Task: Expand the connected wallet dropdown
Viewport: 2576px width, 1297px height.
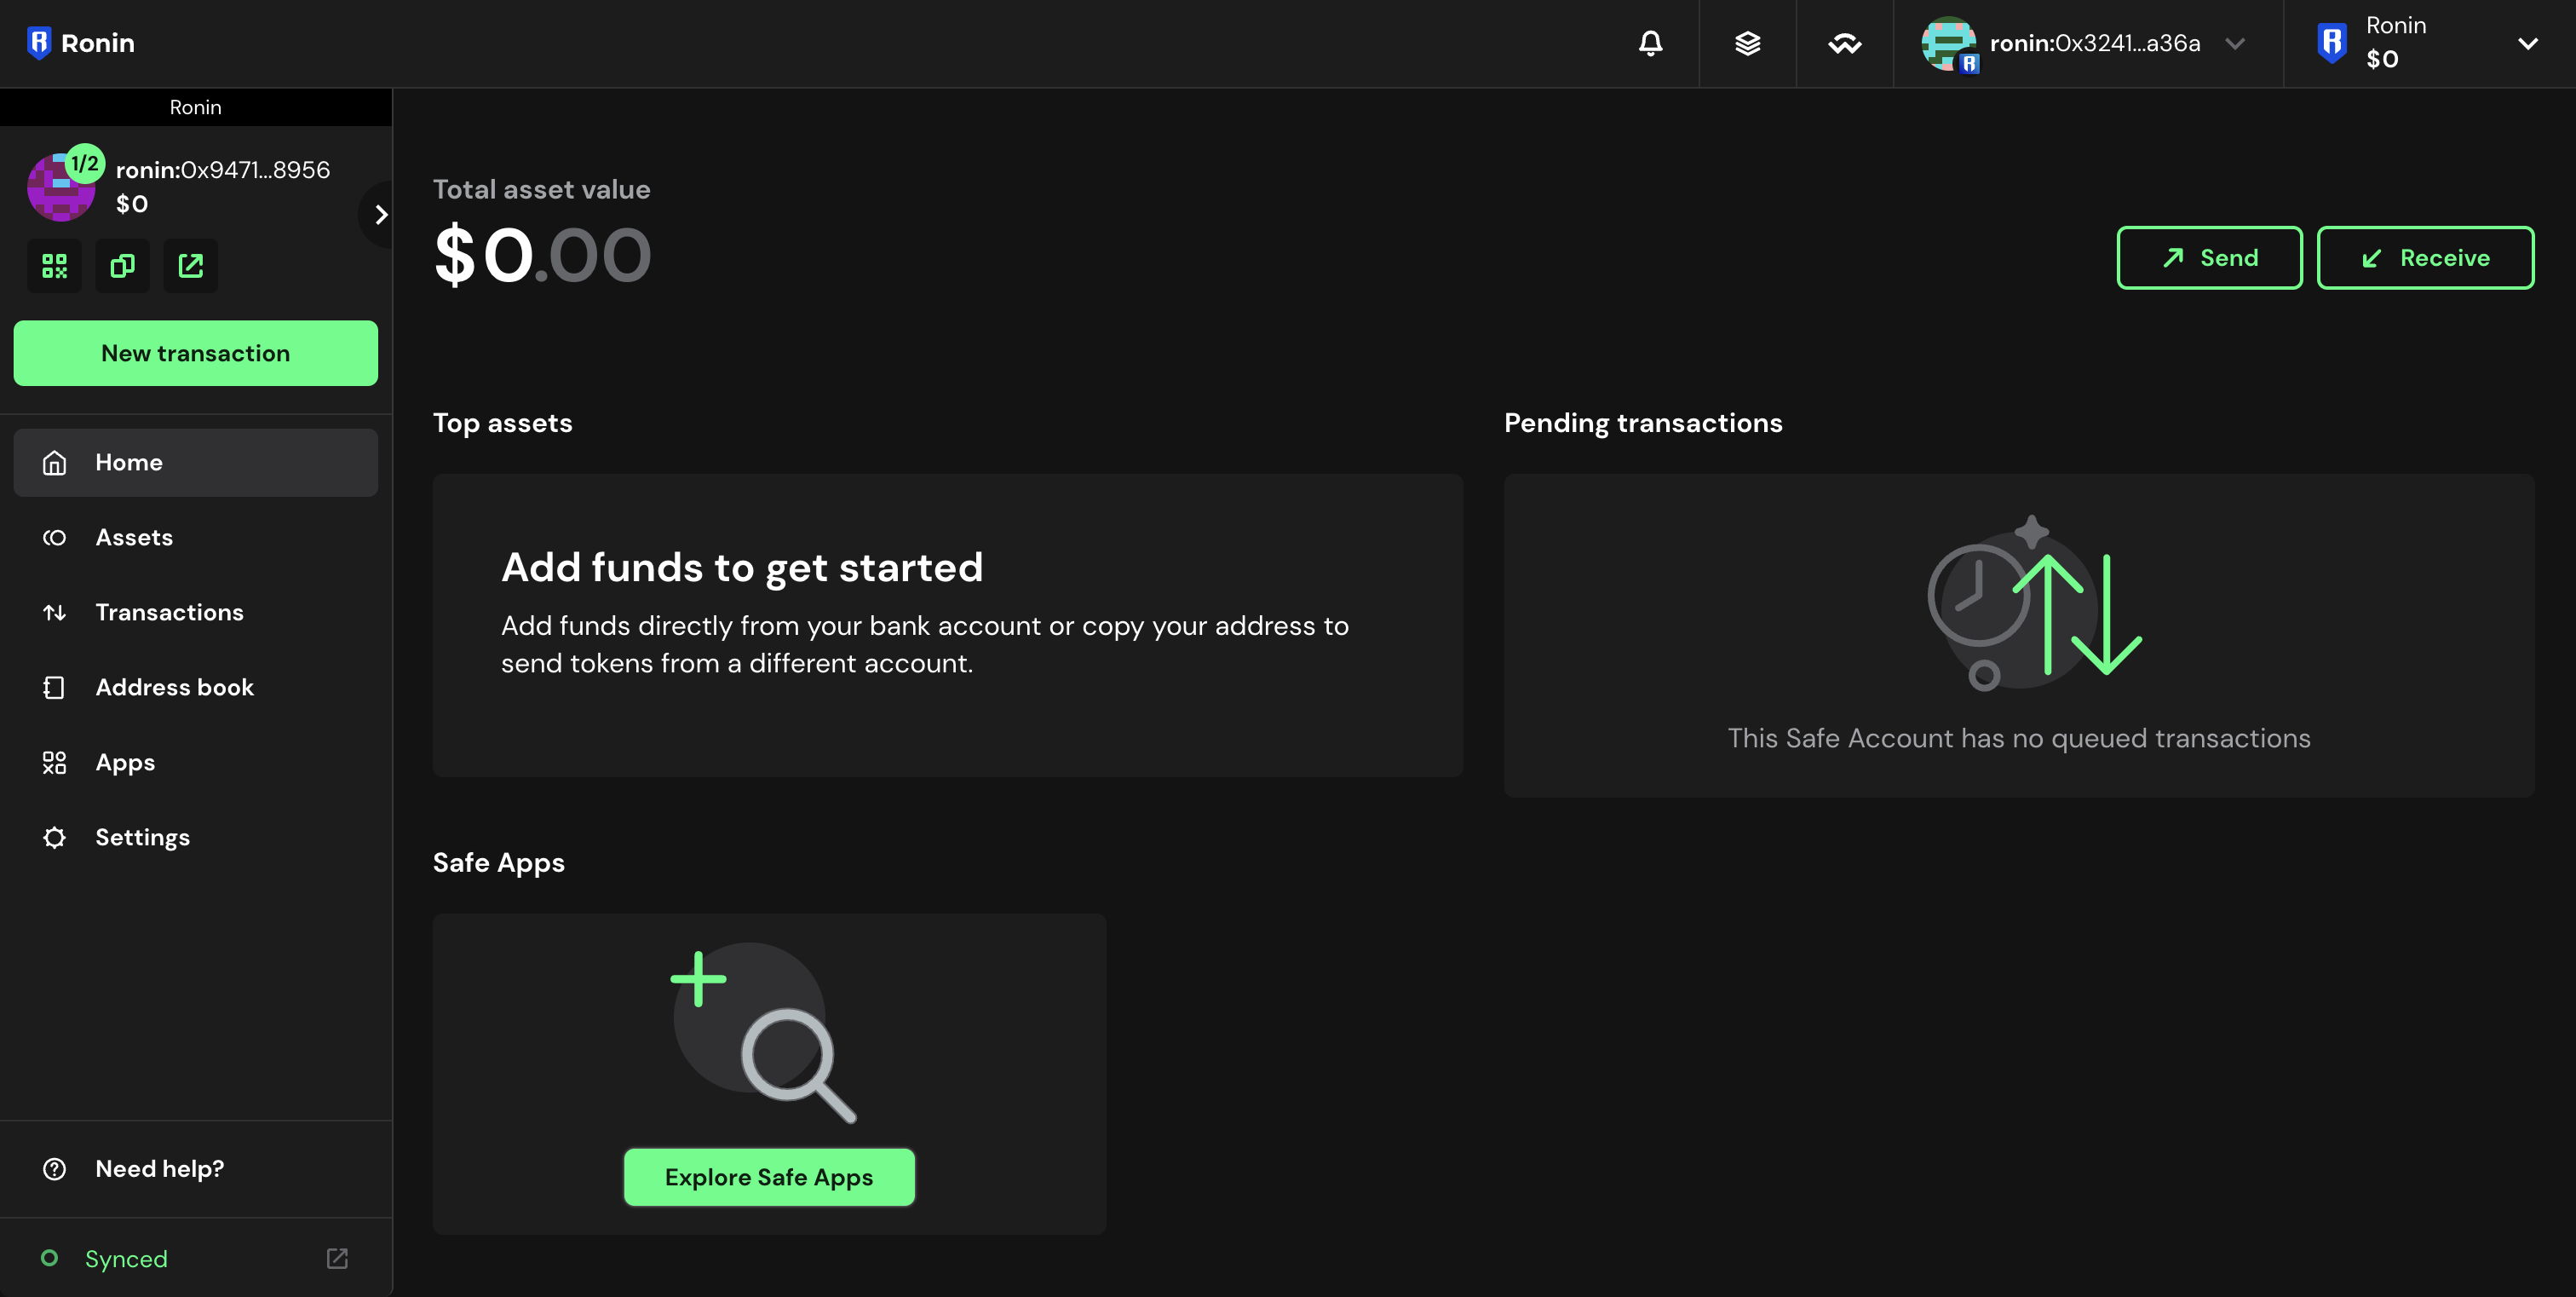Action: pos(2235,43)
